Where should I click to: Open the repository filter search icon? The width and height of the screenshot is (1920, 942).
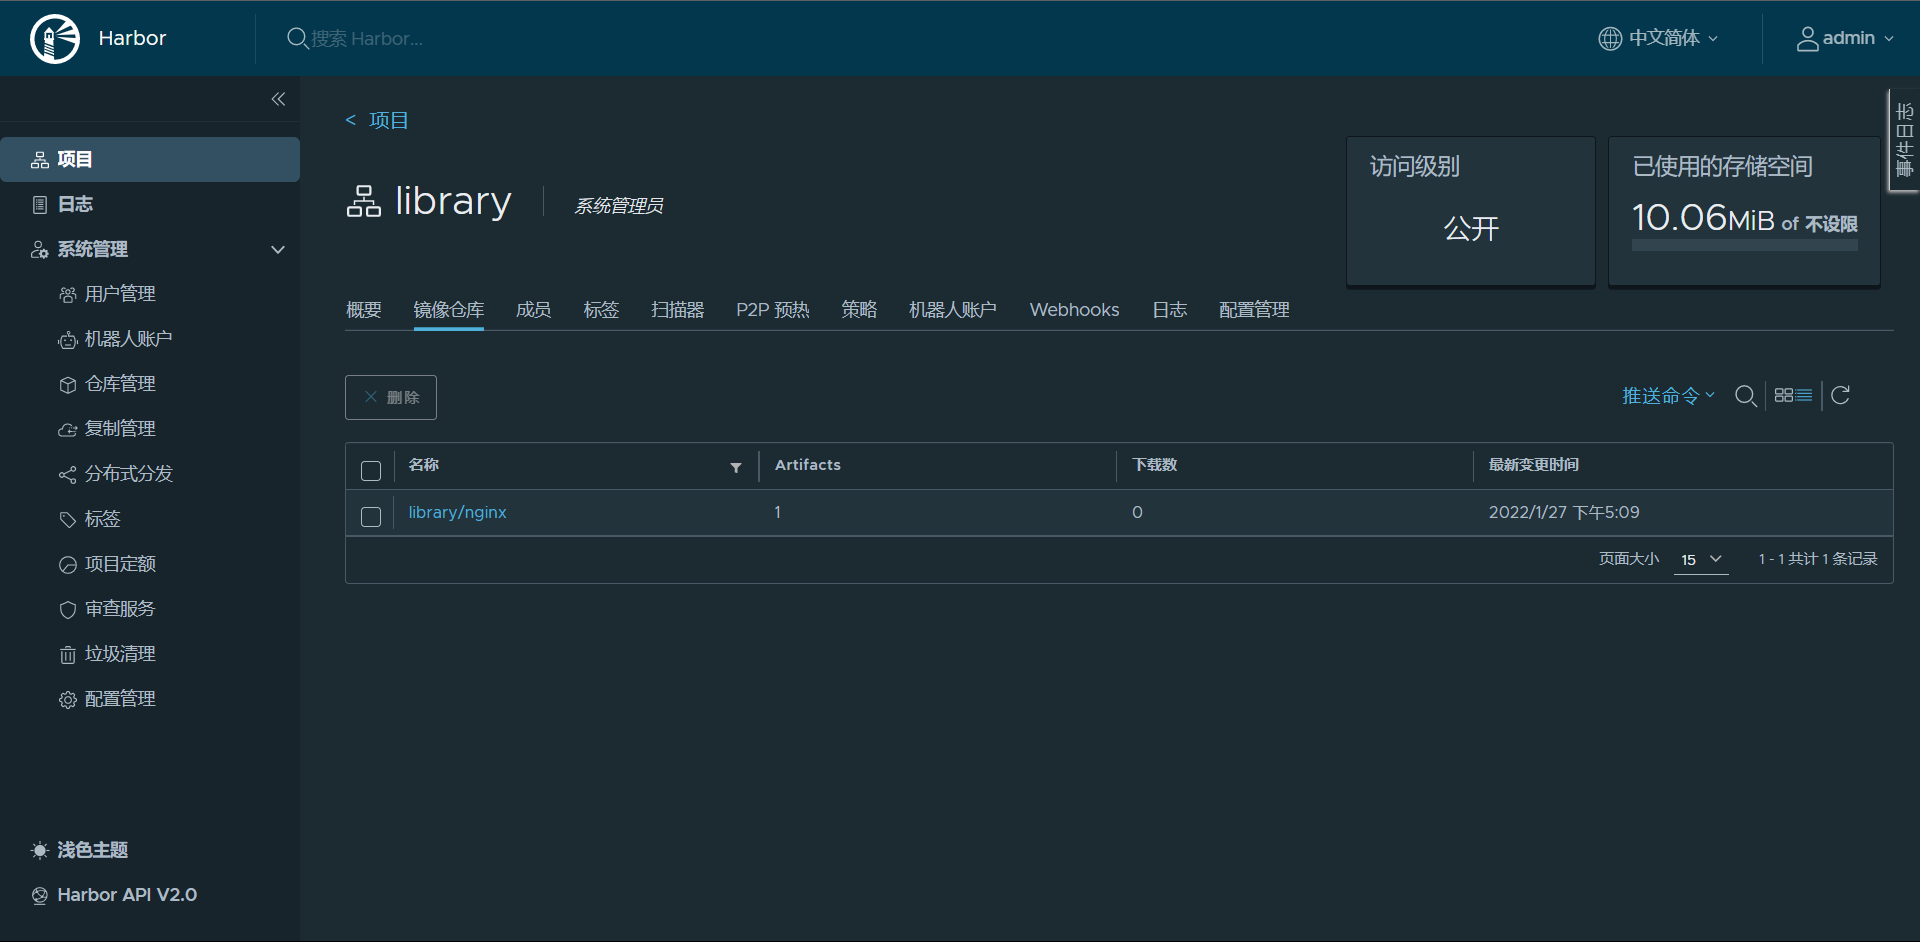pos(1746,396)
